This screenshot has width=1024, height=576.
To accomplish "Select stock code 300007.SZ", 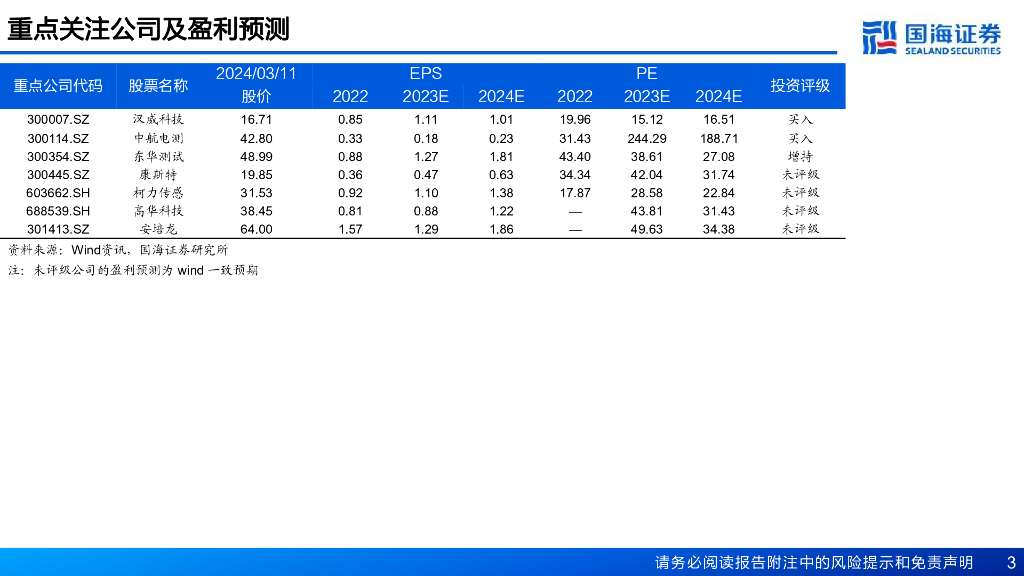I will [x=58, y=120].
